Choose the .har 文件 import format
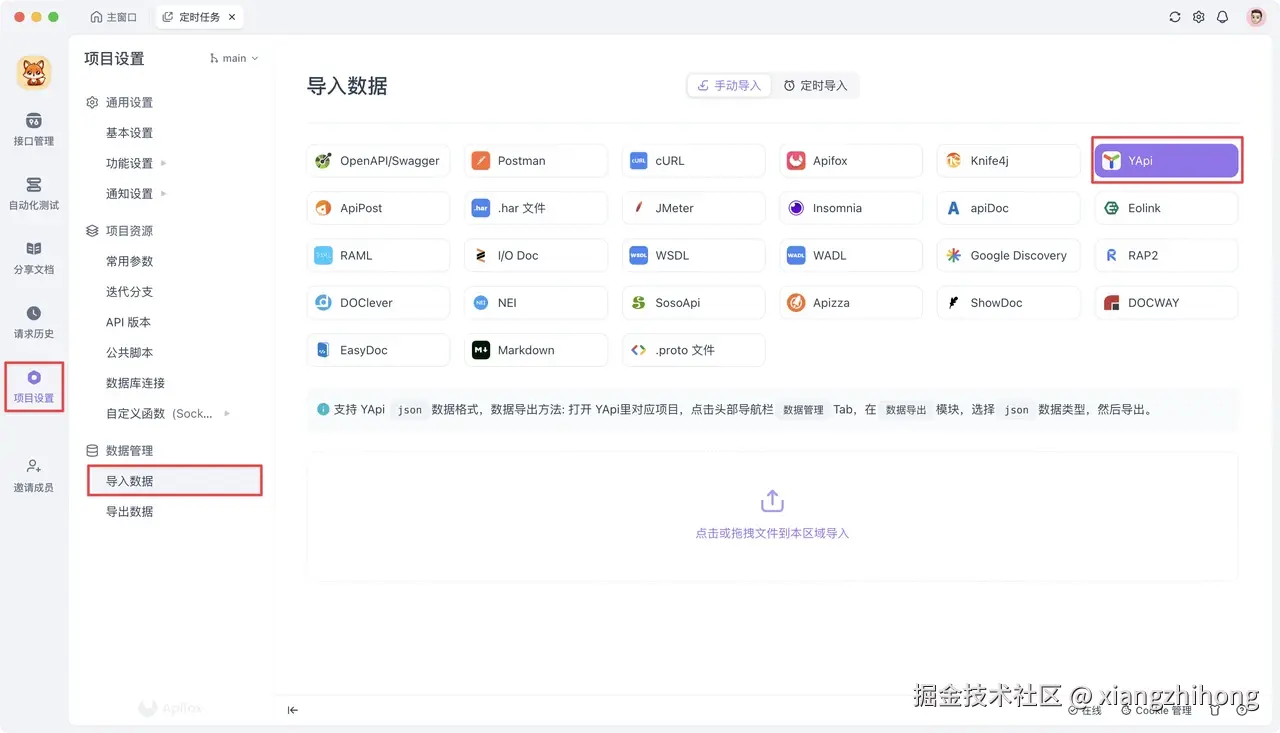This screenshot has height=733, width=1280. click(536, 208)
